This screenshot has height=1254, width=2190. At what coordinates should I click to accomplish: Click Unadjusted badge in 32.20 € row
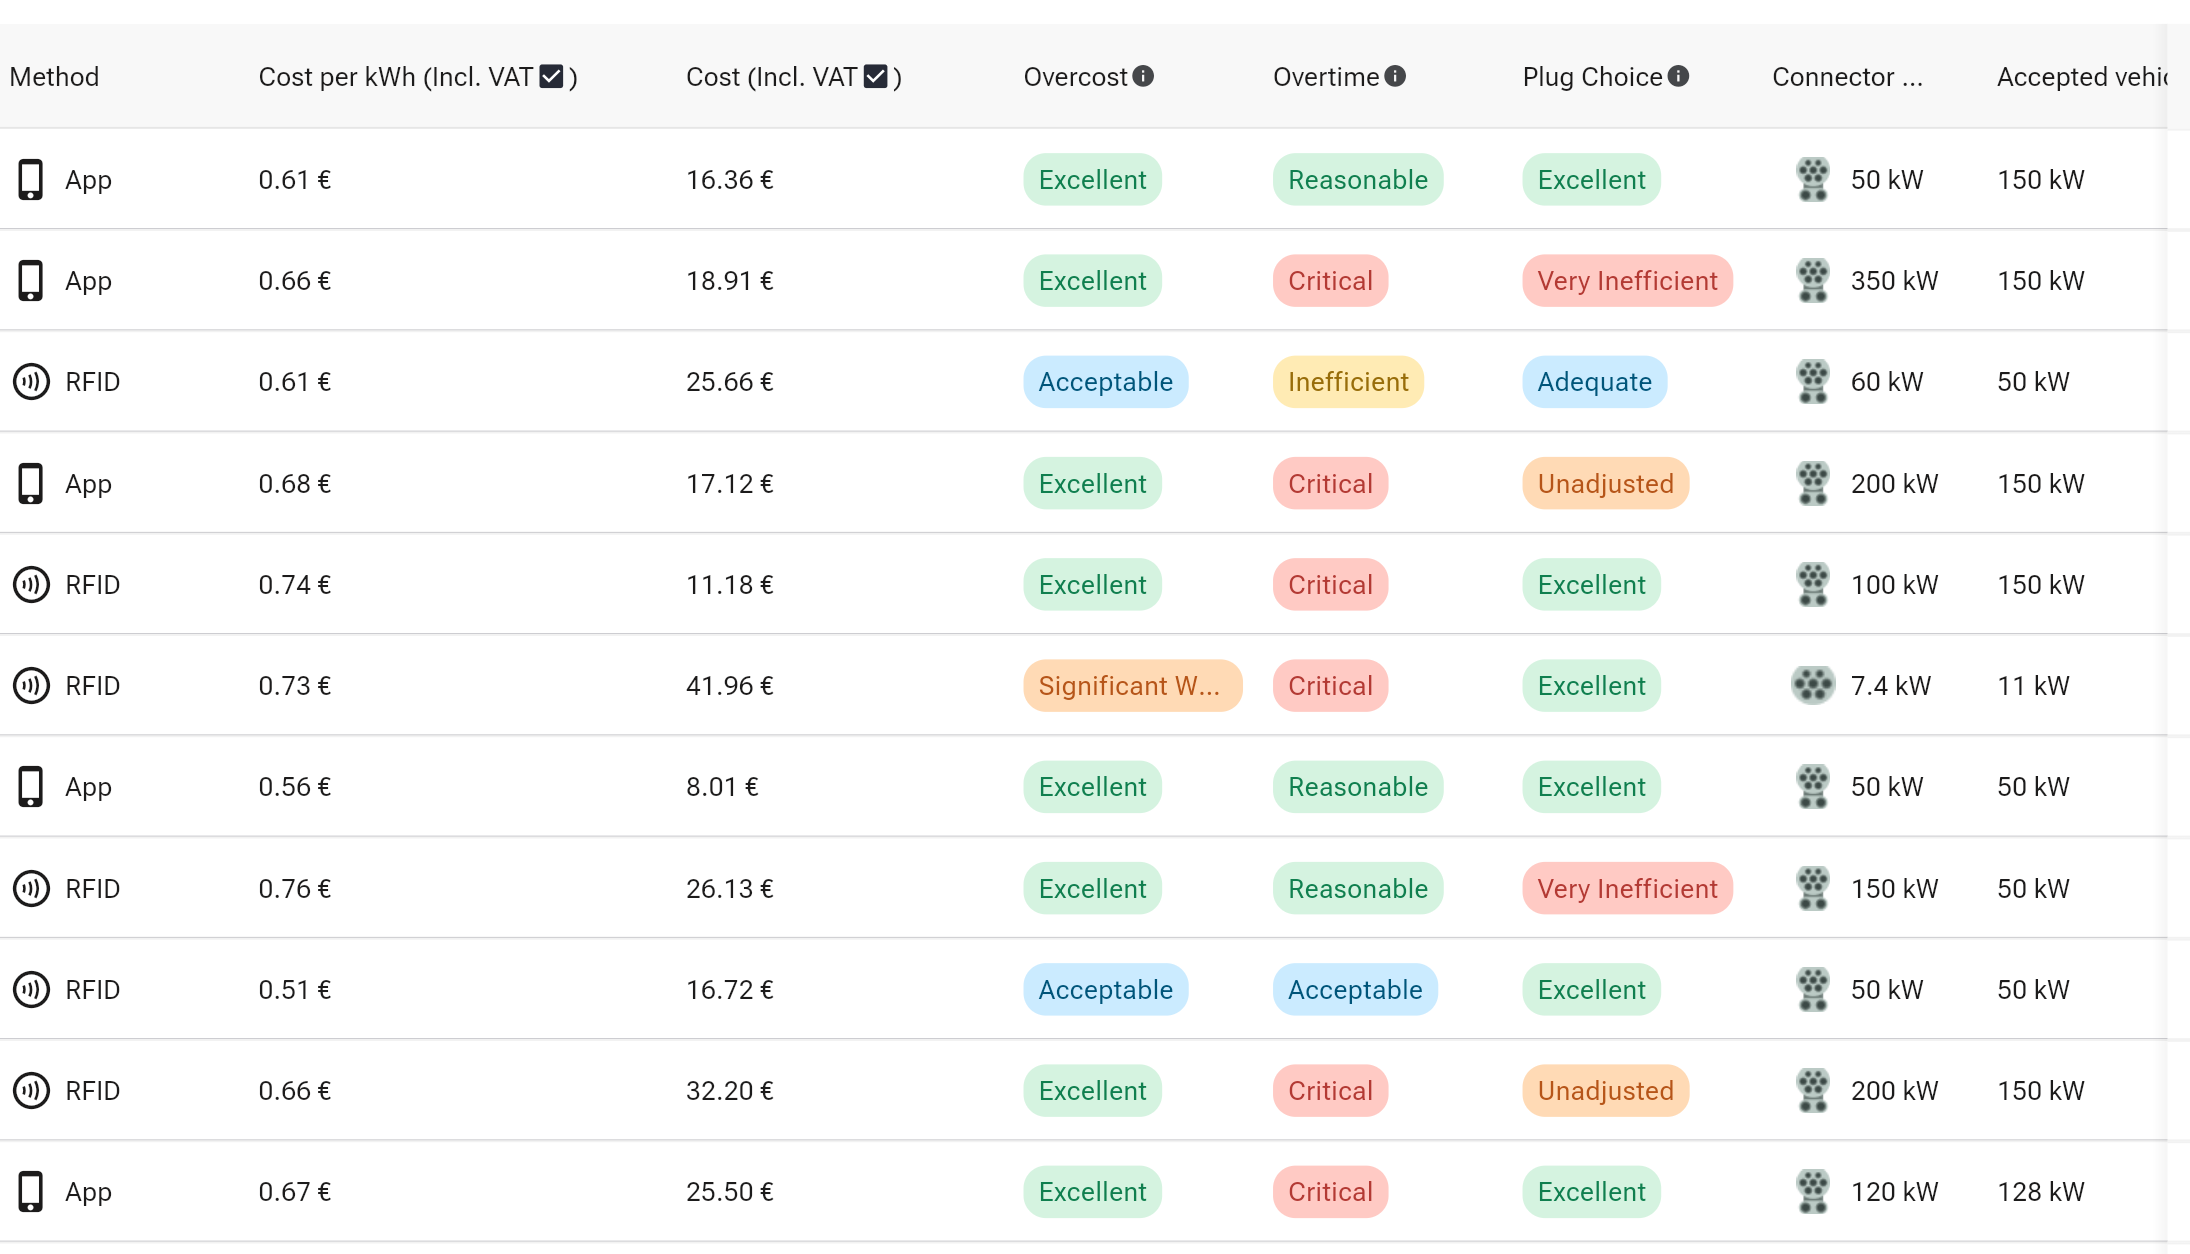pos(1605,1091)
